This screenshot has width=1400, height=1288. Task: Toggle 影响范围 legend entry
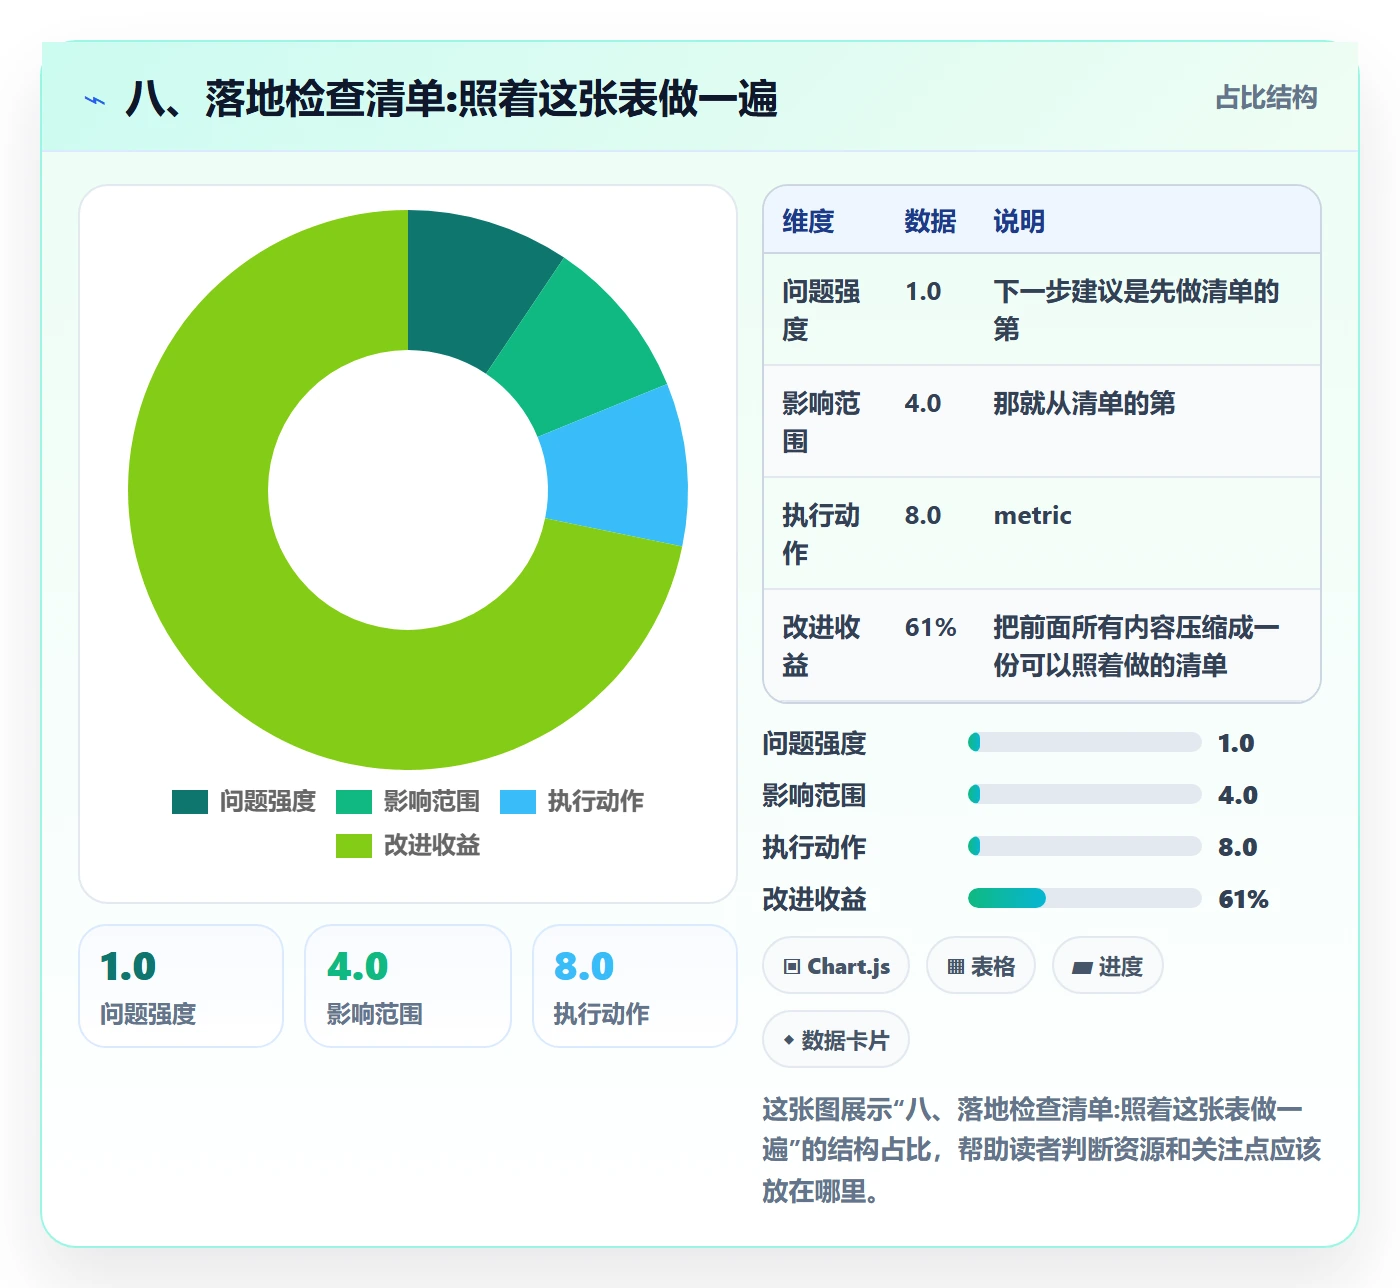408,801
